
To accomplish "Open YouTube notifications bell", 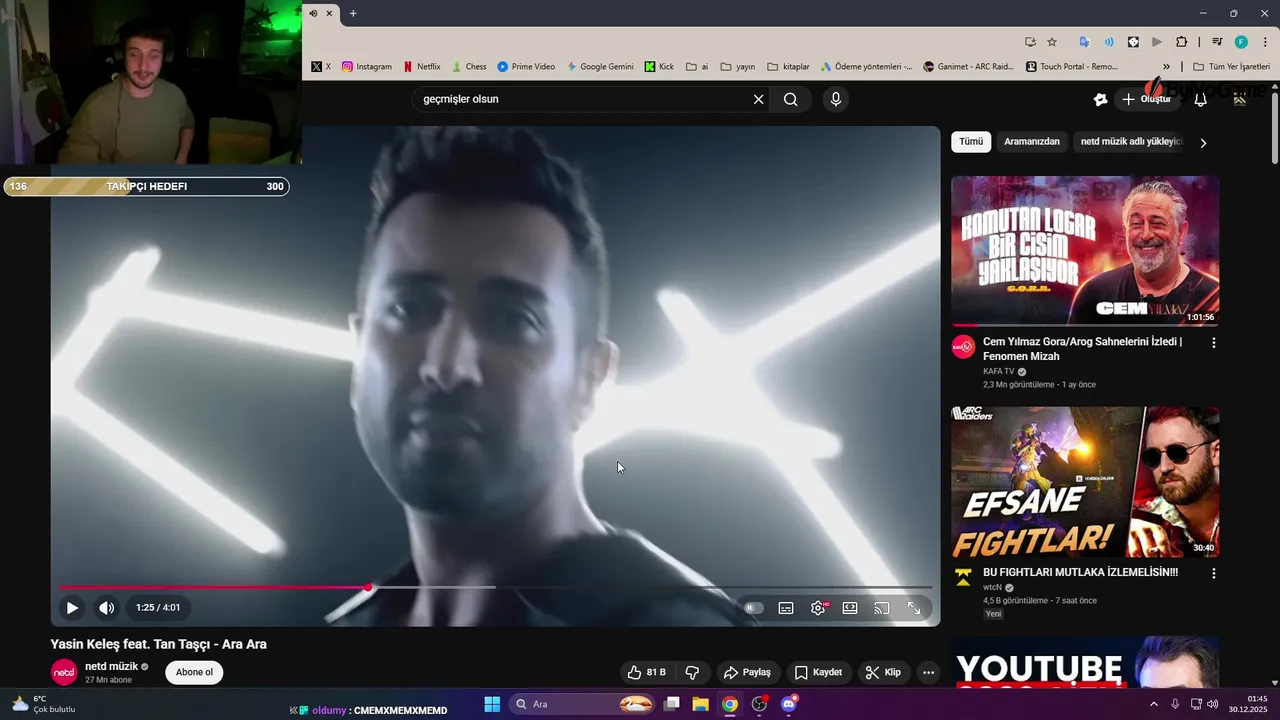I will click(x=1200, y=99).
